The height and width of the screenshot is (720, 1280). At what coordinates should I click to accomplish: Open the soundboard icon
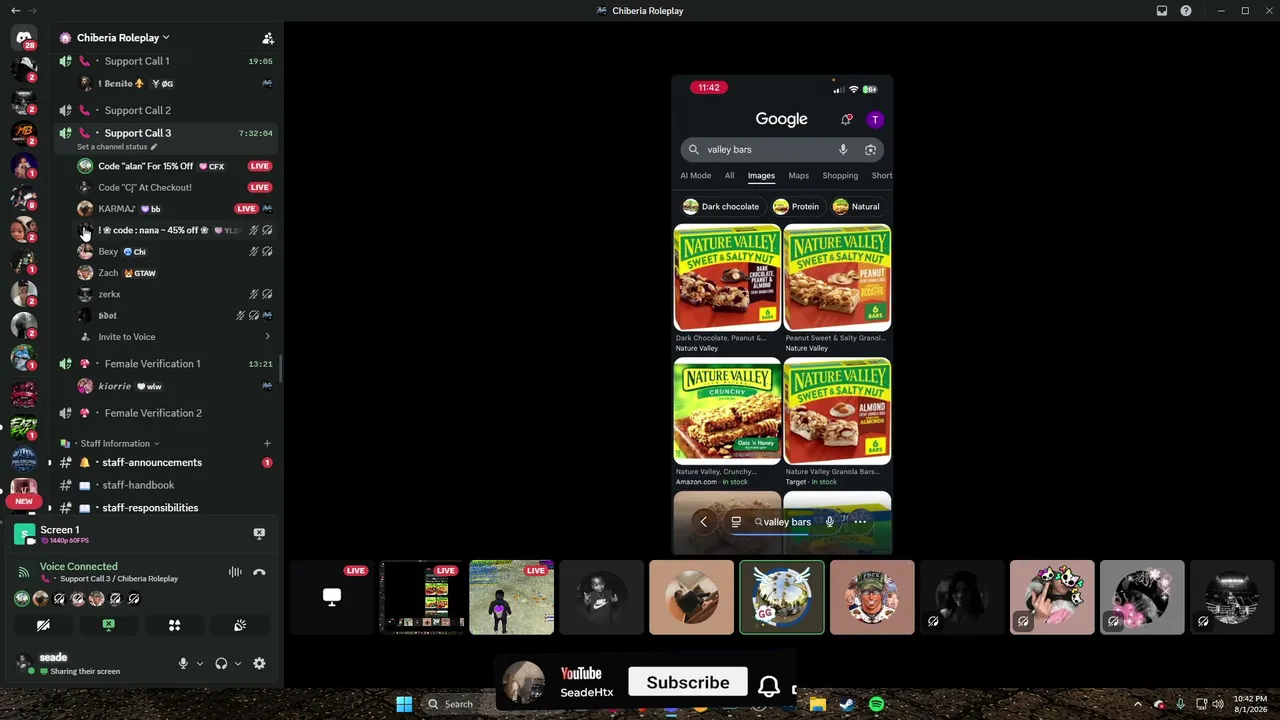pos(240,625)
